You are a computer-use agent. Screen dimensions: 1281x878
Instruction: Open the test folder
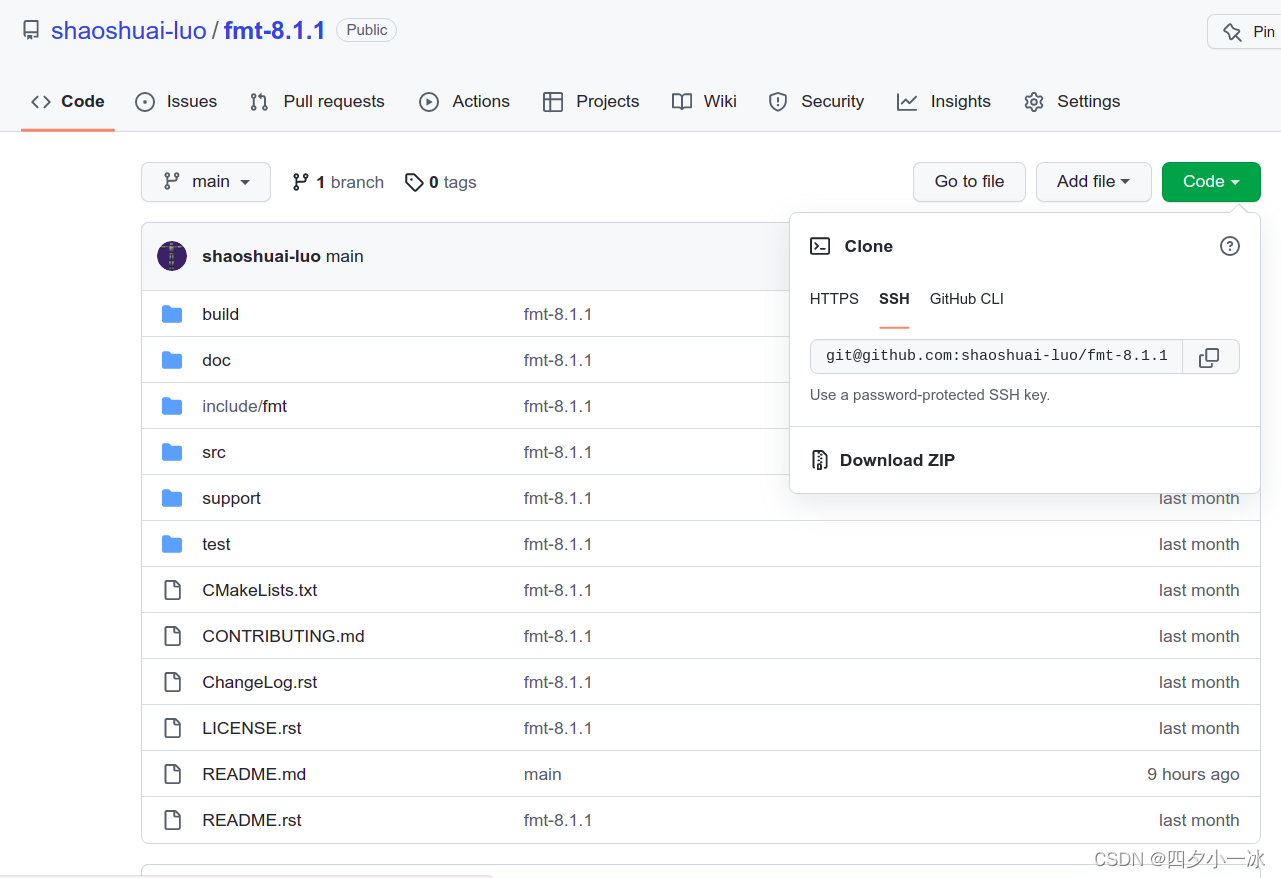point(216,544)
